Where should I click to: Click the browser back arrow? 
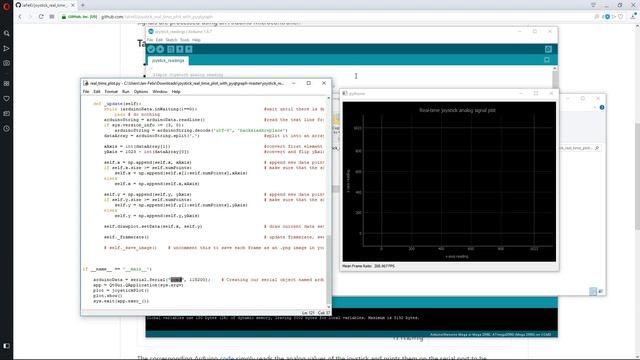point(20,17)
